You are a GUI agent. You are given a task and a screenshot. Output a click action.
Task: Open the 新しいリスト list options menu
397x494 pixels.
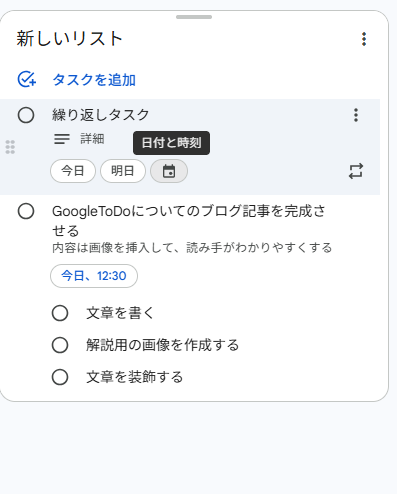pyautogui.click(x=364, y=39)
